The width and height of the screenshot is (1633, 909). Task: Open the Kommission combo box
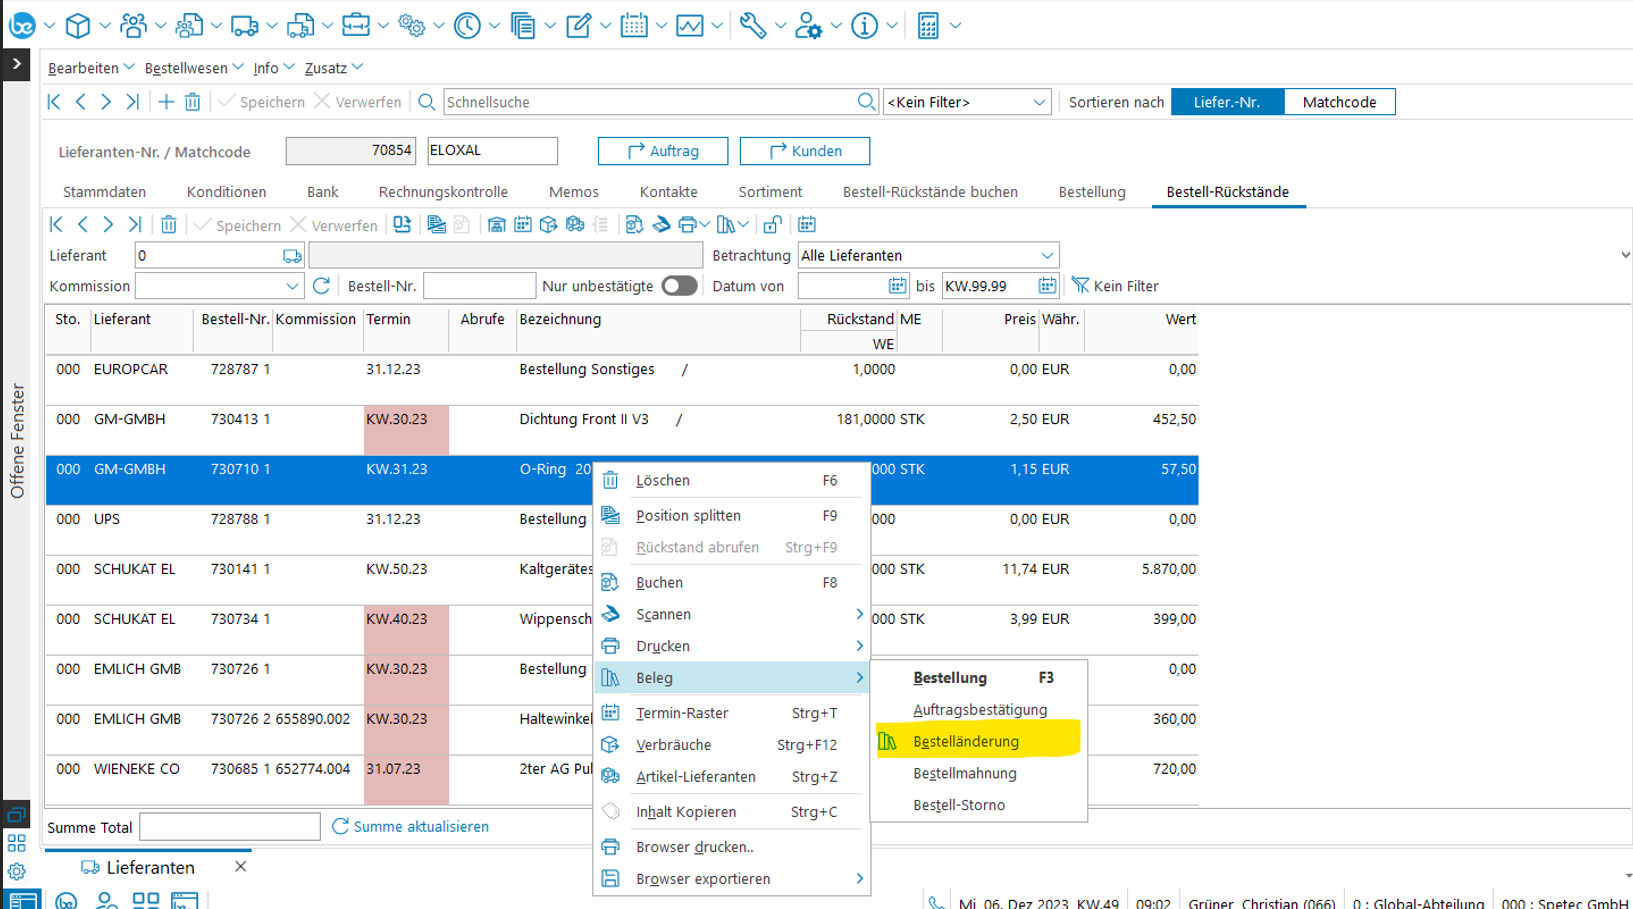[x=291, y=286]
